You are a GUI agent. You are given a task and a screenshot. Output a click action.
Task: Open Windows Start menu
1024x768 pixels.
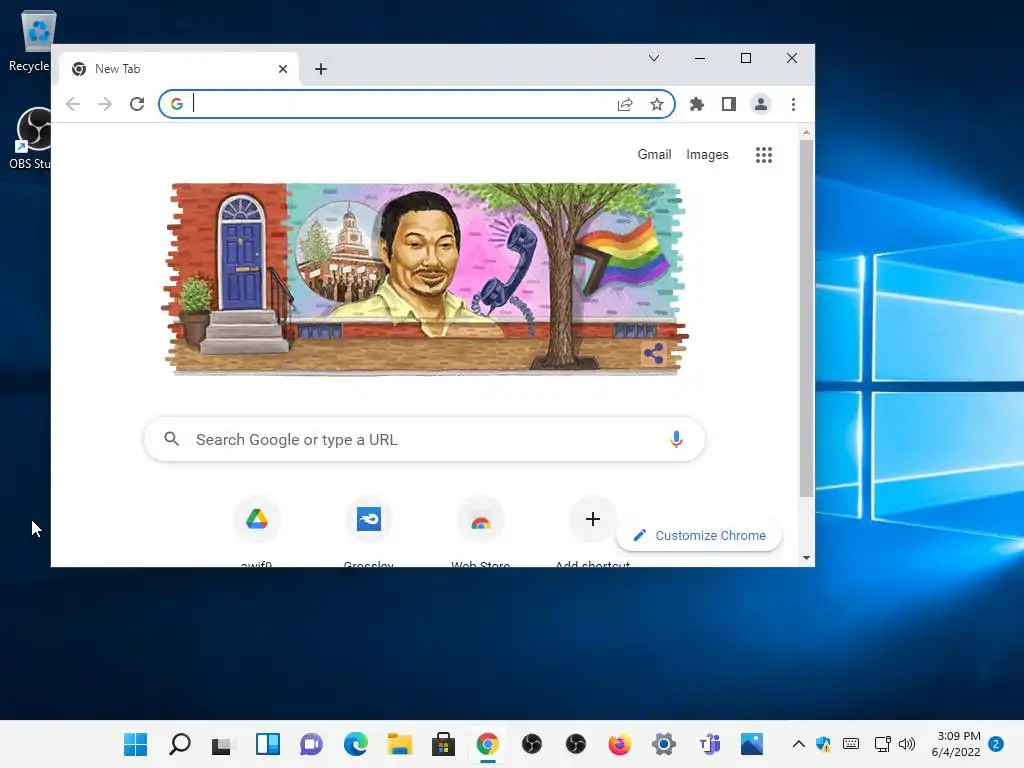click(x=136, y=744)
